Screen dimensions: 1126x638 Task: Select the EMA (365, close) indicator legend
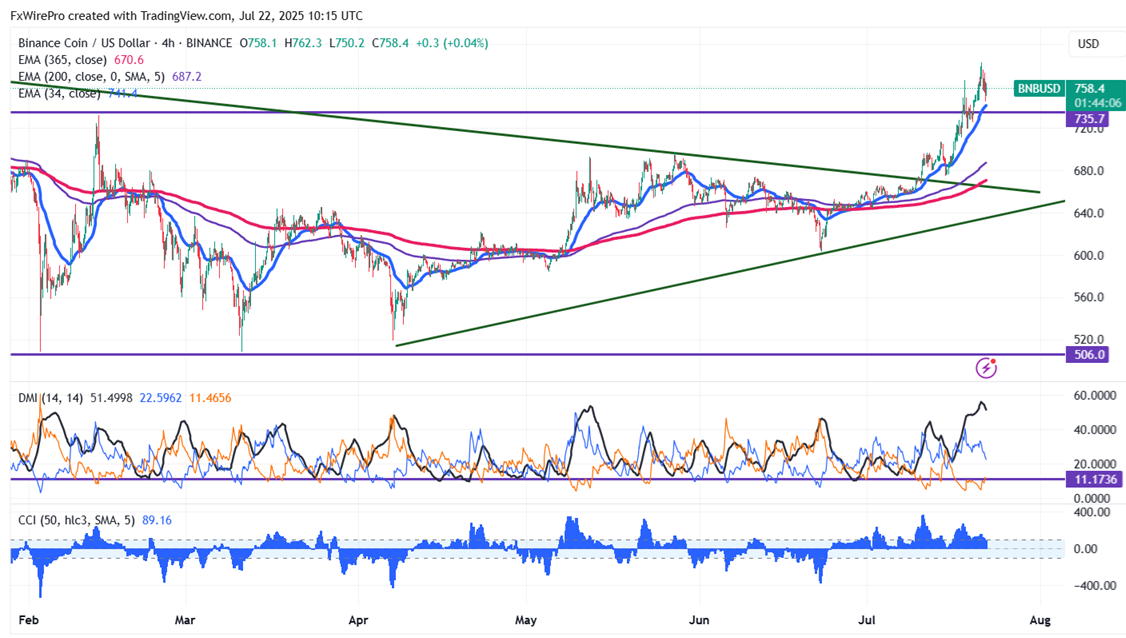click(62, 60)
